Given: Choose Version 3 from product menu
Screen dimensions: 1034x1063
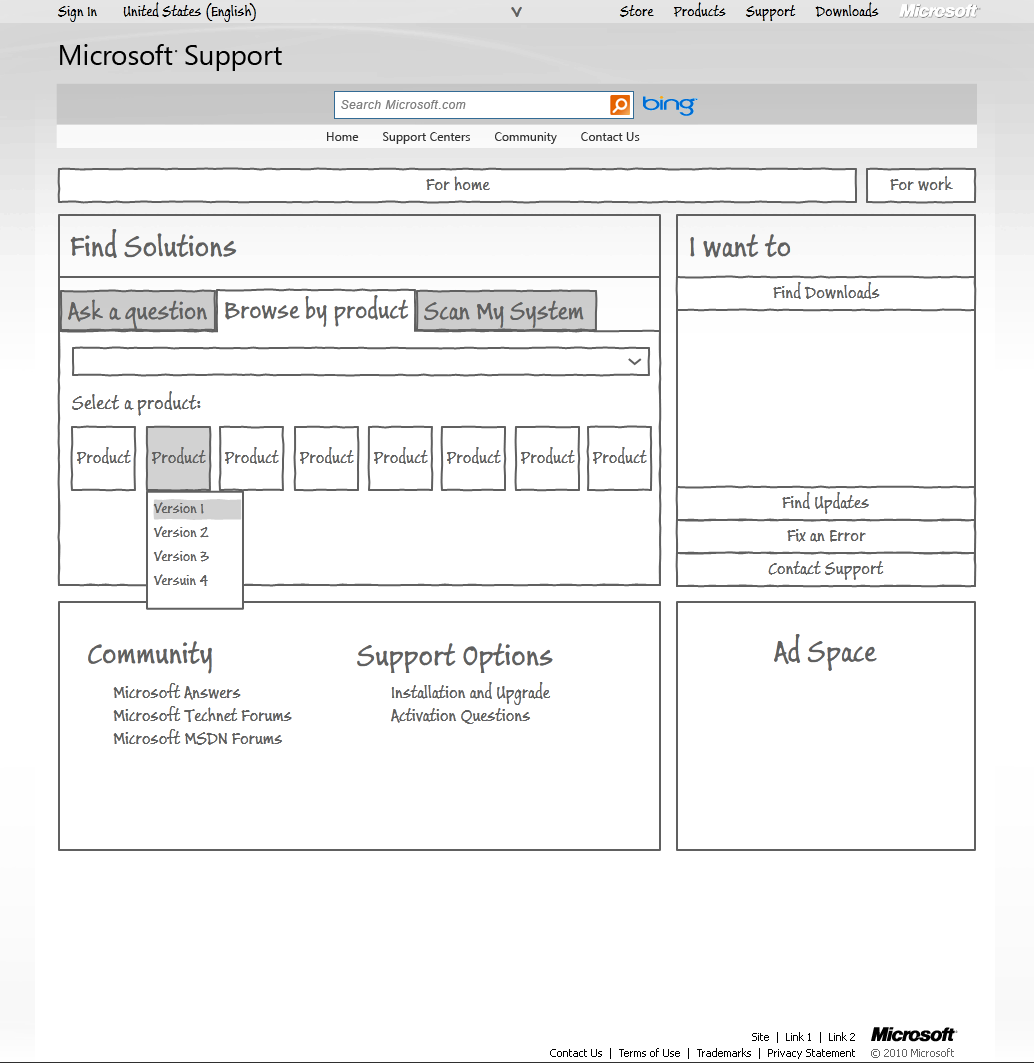Looking at the screenshot, I should coord(181,557).
